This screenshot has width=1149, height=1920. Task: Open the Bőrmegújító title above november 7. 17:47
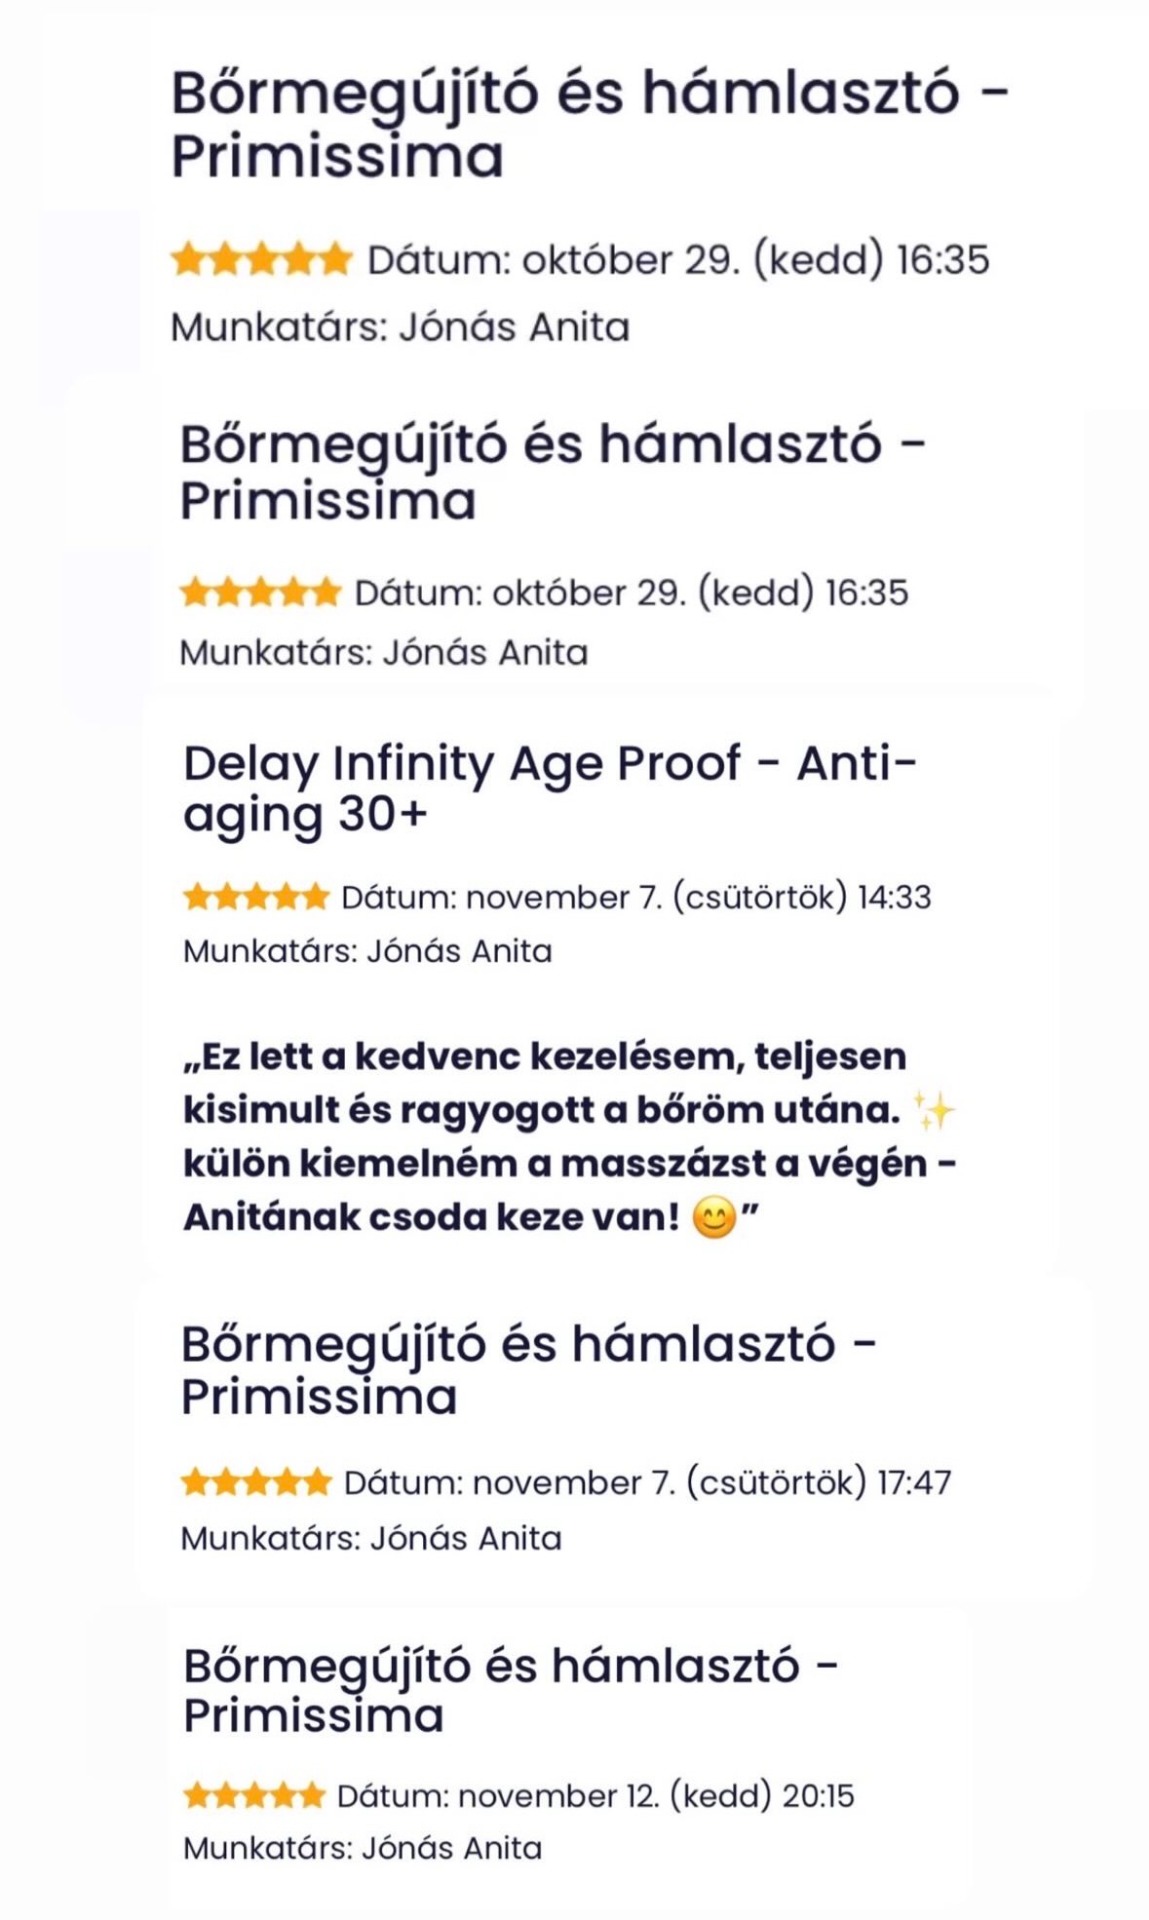click(528, 1370)
